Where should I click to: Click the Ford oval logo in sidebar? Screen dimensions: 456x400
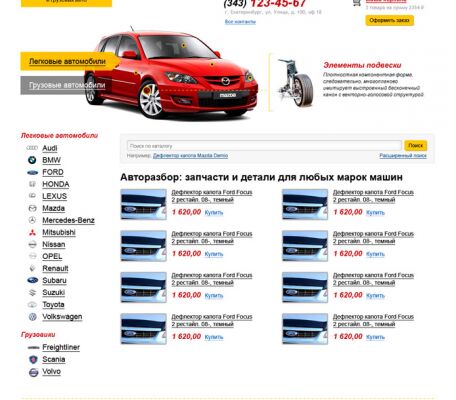tap(32, 172)
